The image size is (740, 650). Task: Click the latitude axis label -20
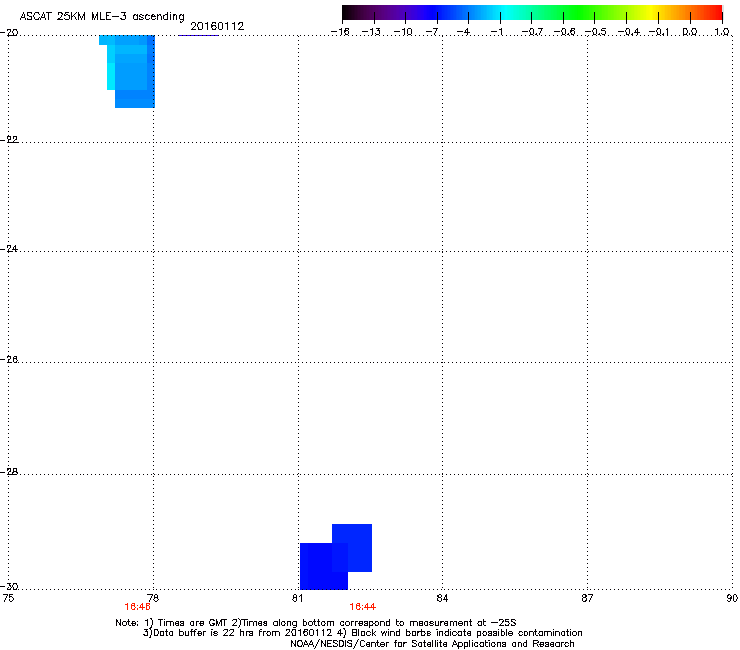coord(9,33)
